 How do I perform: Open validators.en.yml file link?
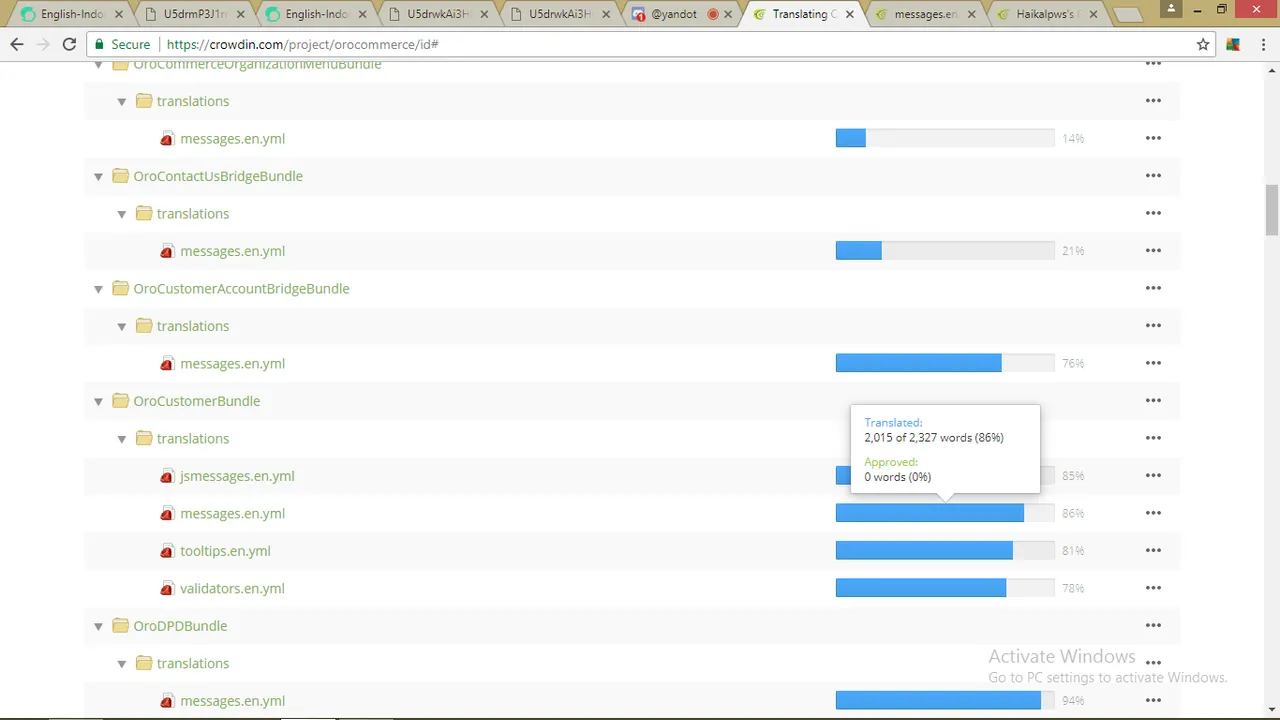(x=232, y=588)
